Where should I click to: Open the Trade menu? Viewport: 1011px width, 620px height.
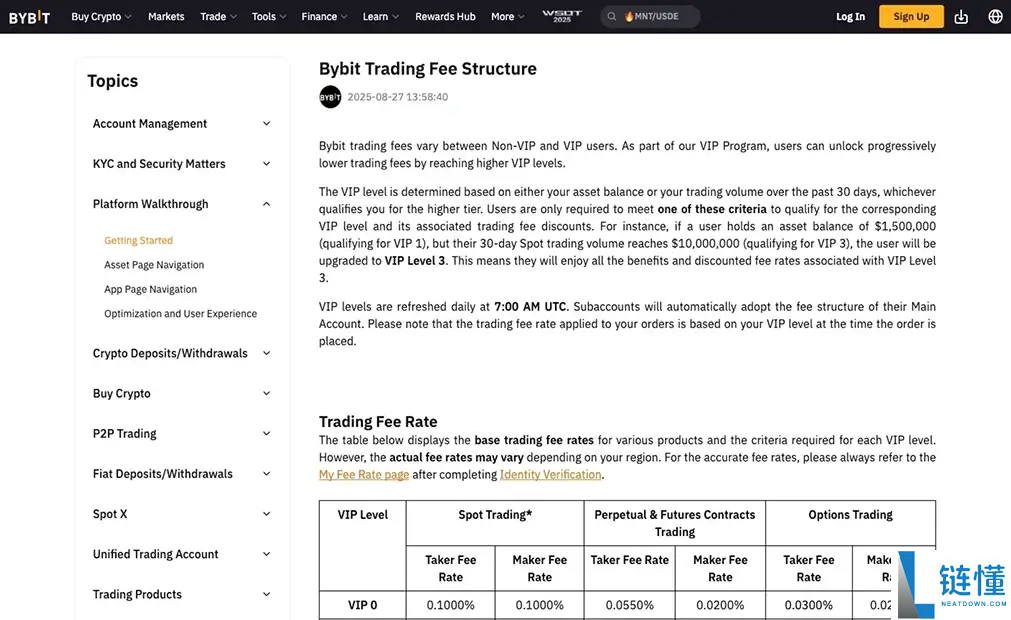[x=219, y=17]
